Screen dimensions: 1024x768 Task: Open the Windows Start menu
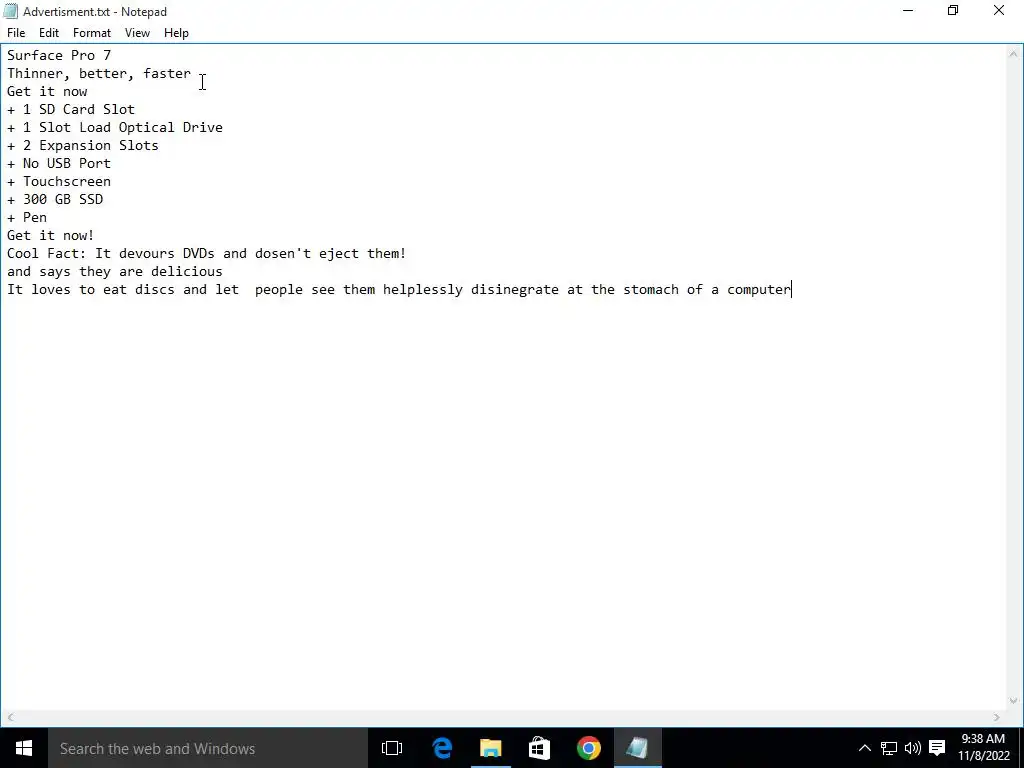pyautogui.click(x=24, y=748)
